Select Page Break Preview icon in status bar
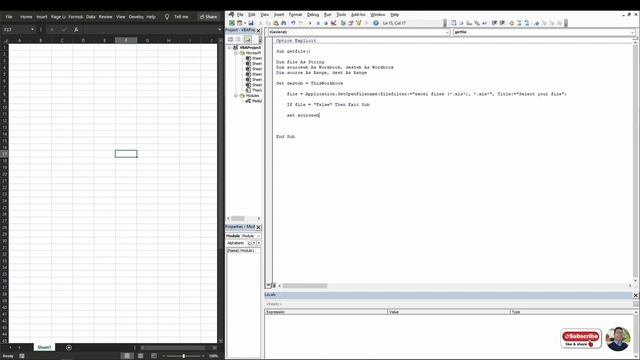The image size is (640, 360). tap(154, 356)
